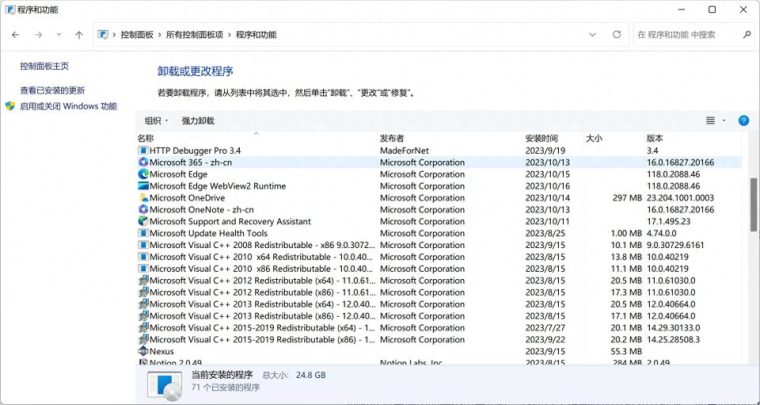The width and height of the screenshot is (760, 405).
Task: Click the Edge WebView2 Runtime icon
Action: click(x=143, y=186)
